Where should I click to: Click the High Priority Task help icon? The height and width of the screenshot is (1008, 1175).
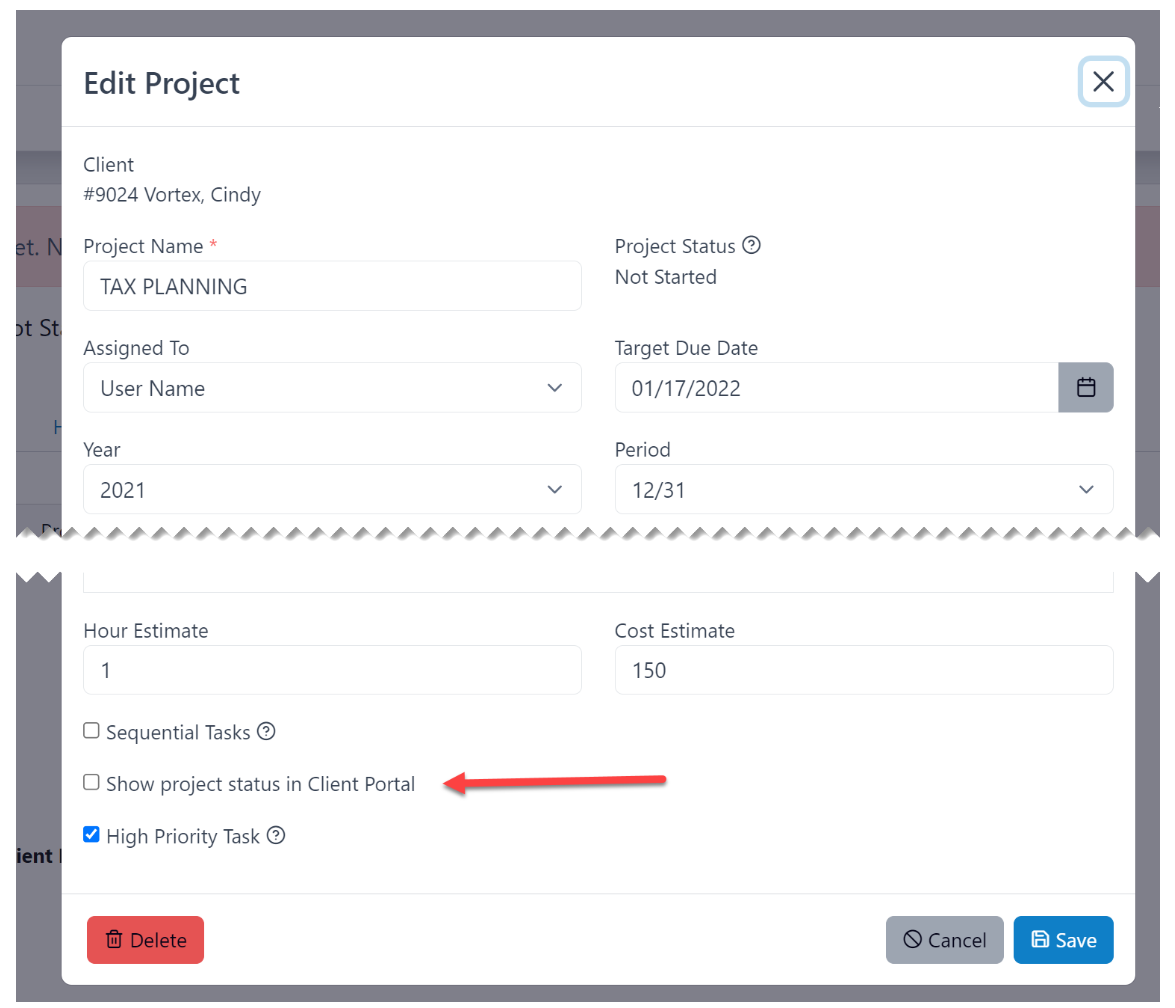[276, 835]
